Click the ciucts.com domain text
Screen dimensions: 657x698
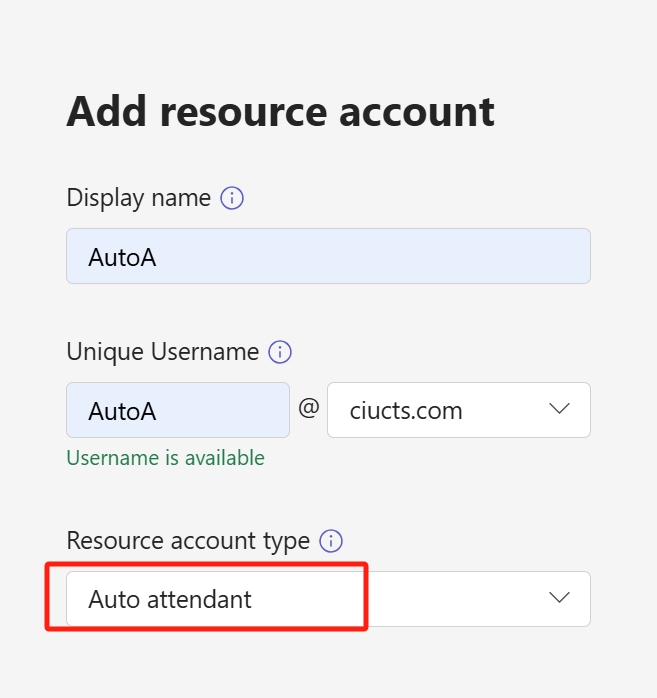click(x=406, y=410)
